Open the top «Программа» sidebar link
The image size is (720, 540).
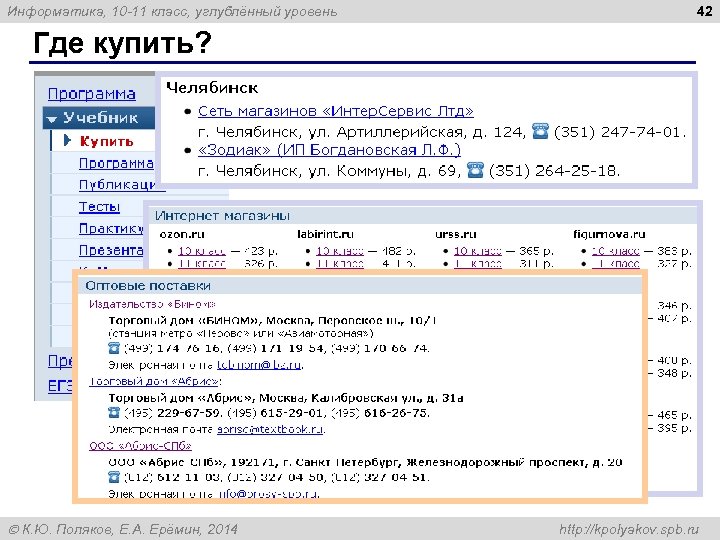pos(91,94)
